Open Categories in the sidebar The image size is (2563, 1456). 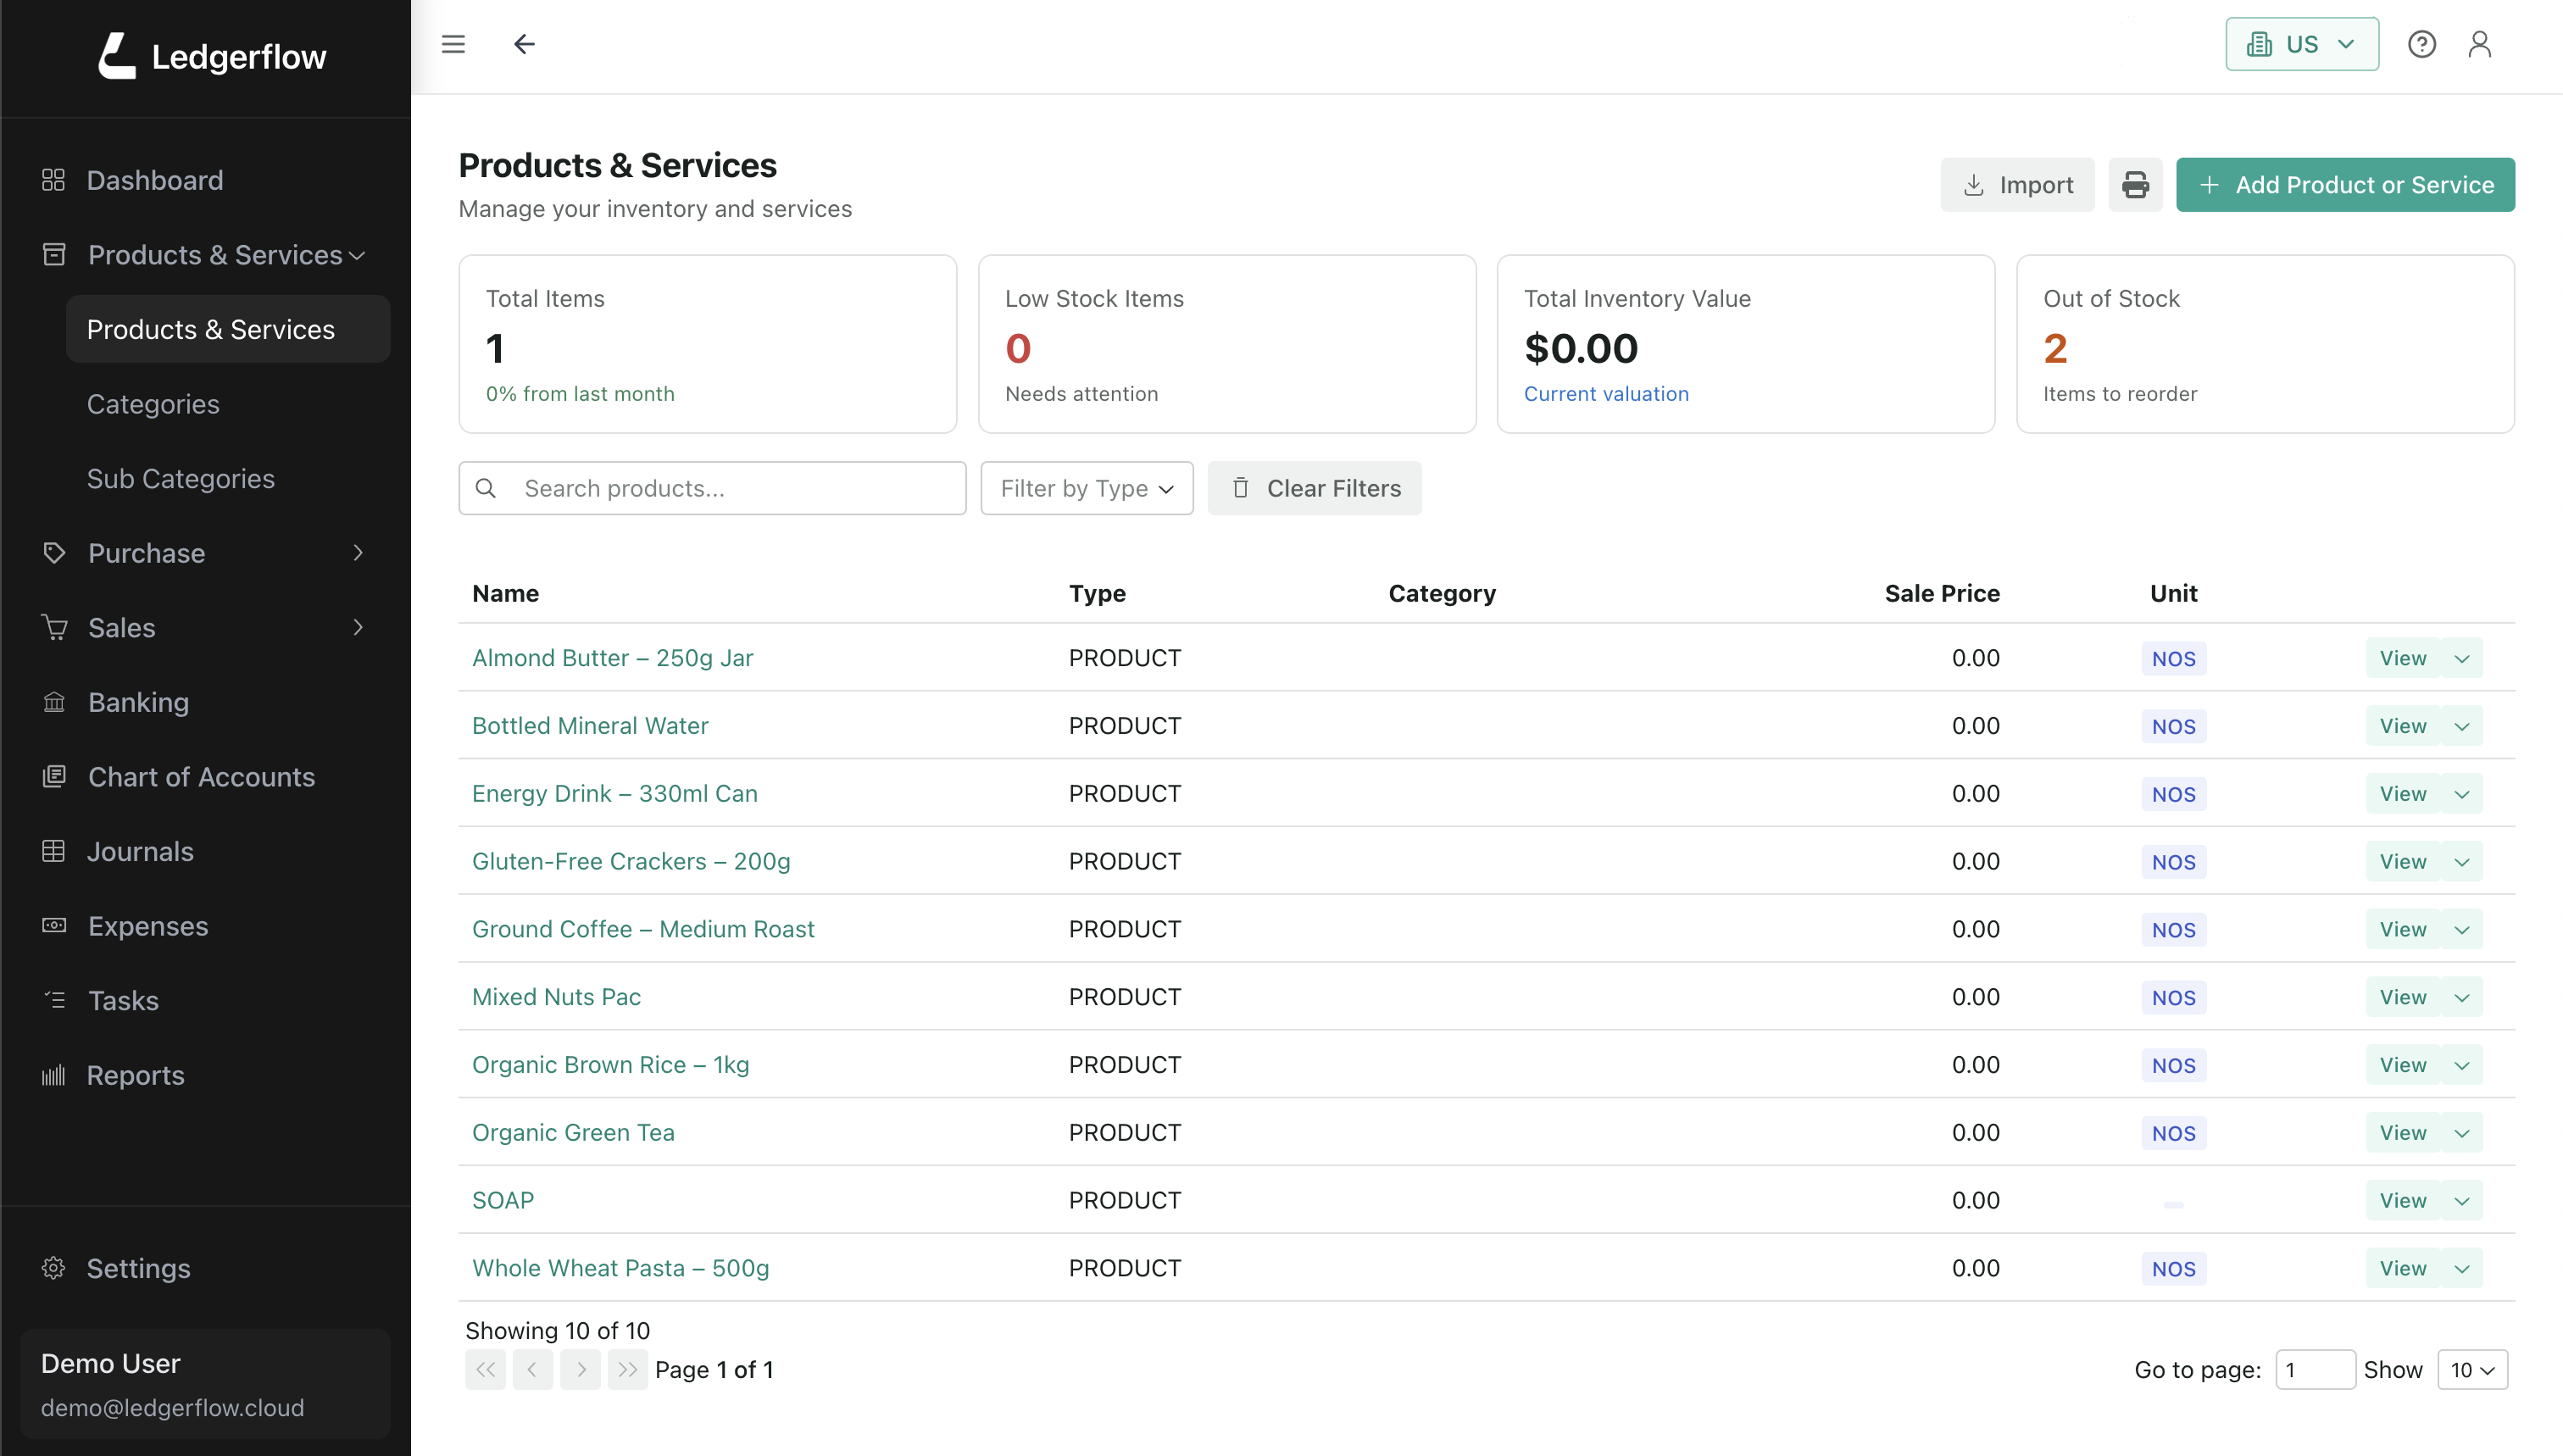pyautogui.click(x=153, y=404)
